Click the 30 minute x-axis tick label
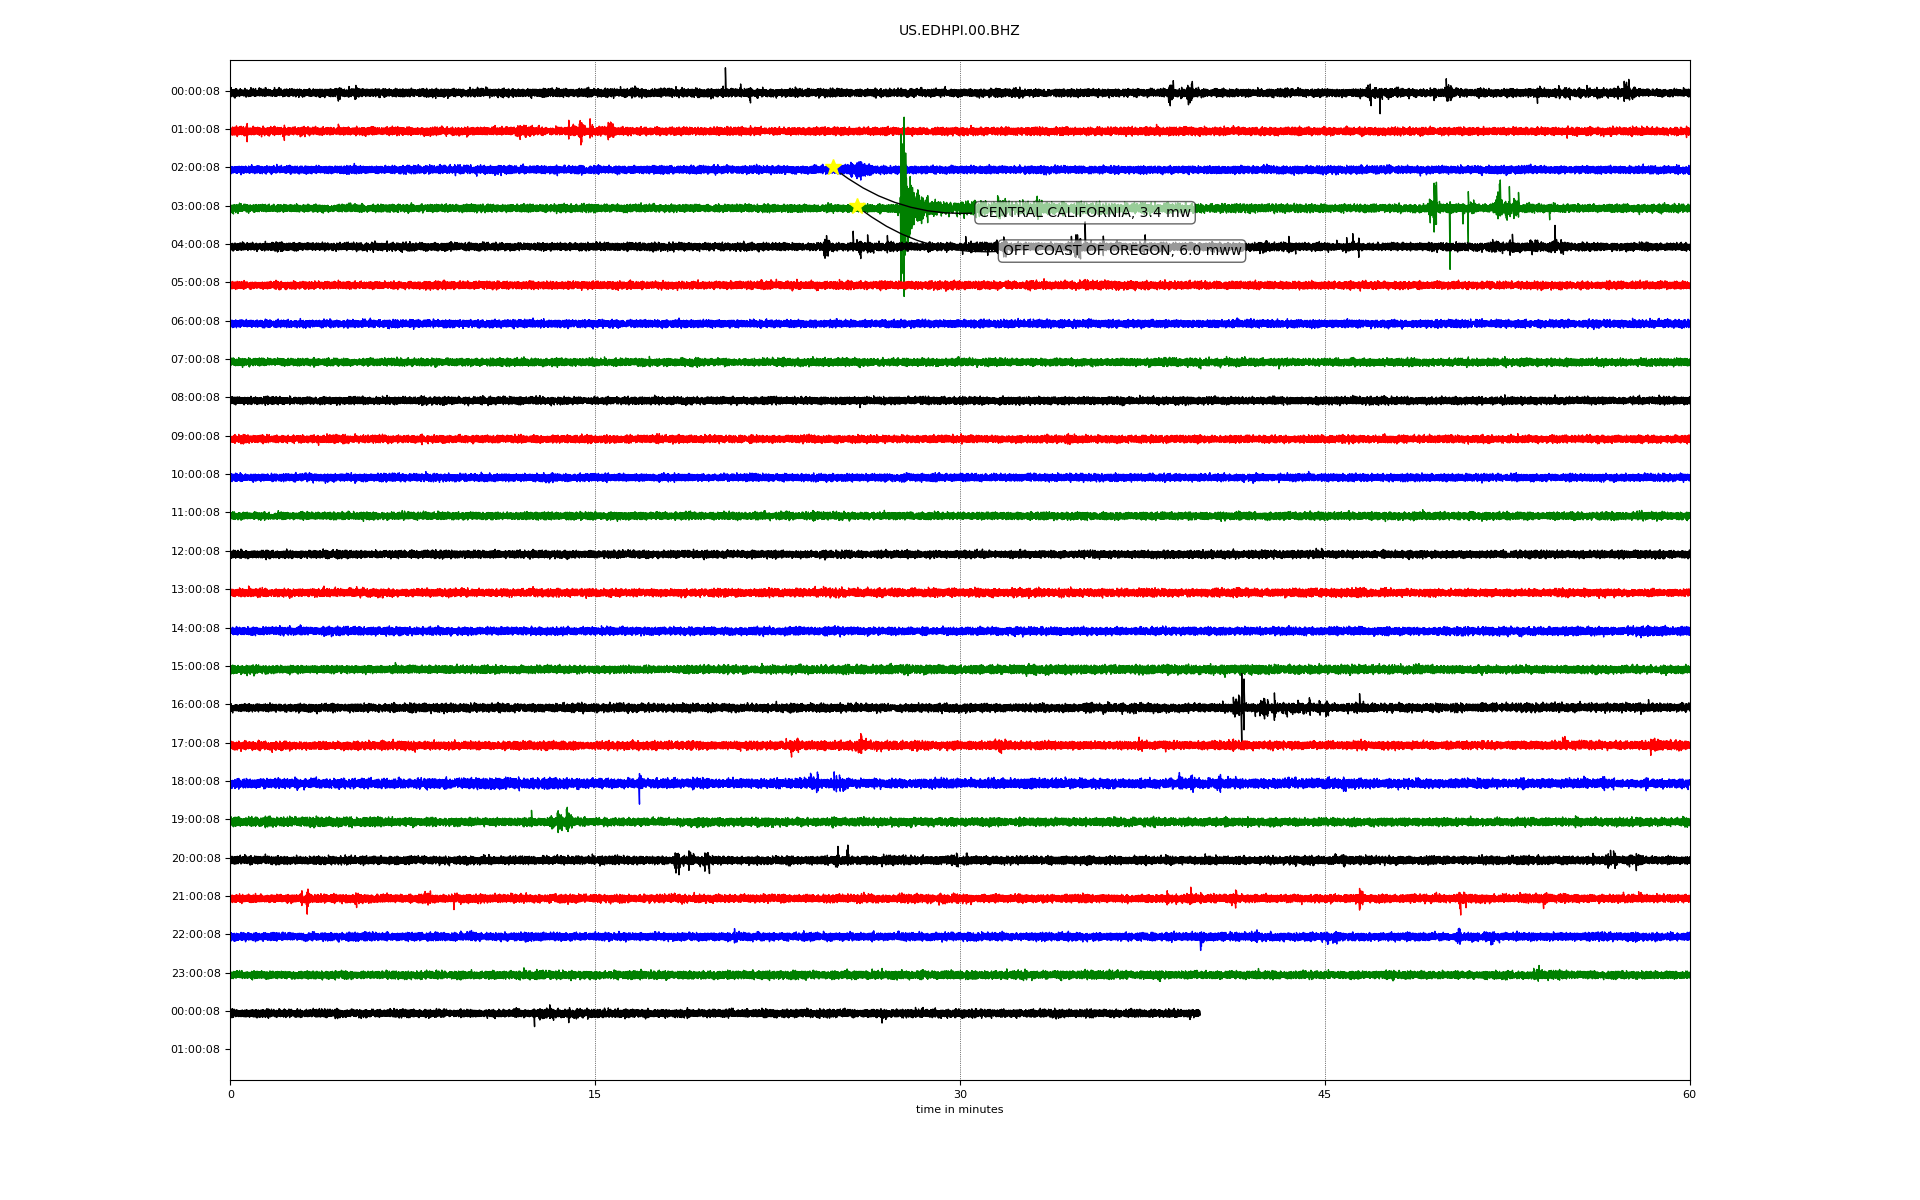The image size is (1920, 1200). click(x=960, y=1094)
